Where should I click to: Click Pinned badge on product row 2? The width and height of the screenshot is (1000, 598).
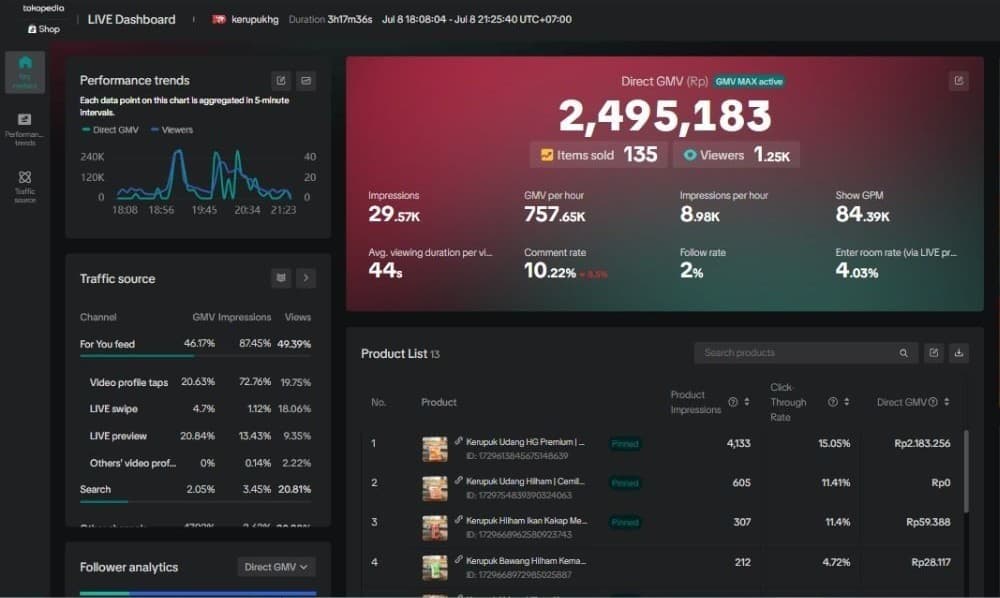[x=625, y=483]
